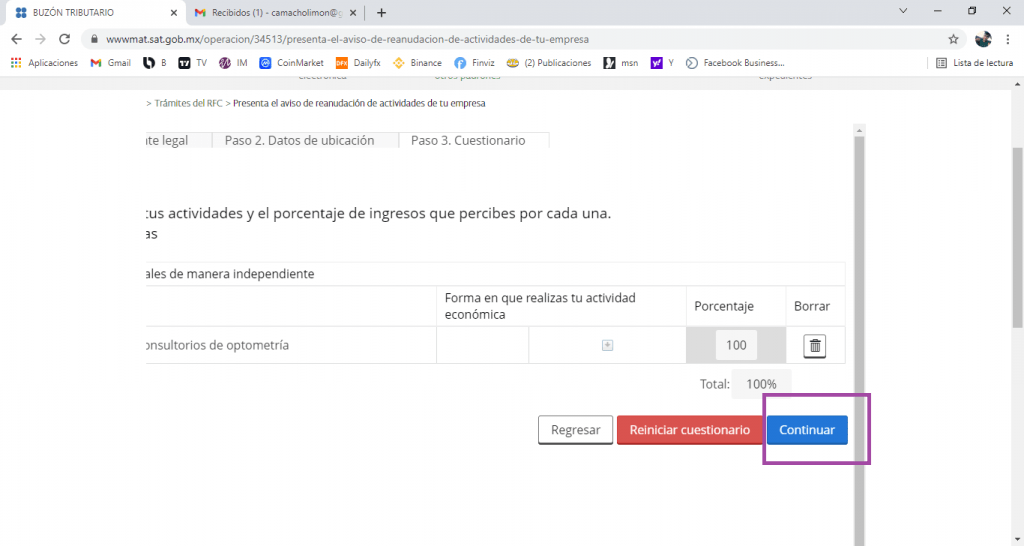Viewport: 1024px width, 546px height.
Task: Open the Chrome profile avatar
Action: [984, 39]
